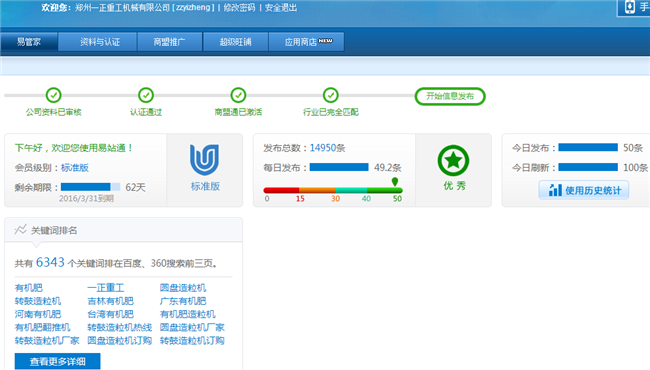The image size is (650, 370).
Task: Open the keyword link 圆盘造粒机
Action: pyautogui.click(x=183, y=288)
